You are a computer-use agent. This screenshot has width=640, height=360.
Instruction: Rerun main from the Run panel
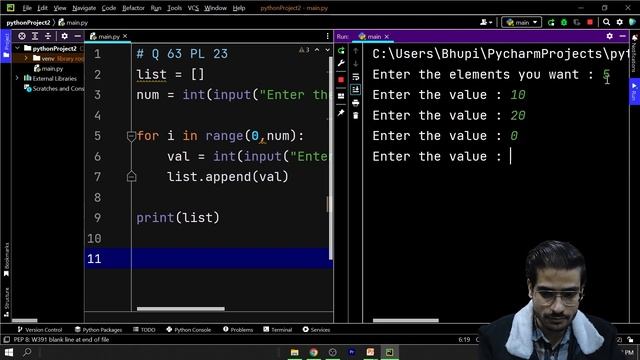[341, 51]
